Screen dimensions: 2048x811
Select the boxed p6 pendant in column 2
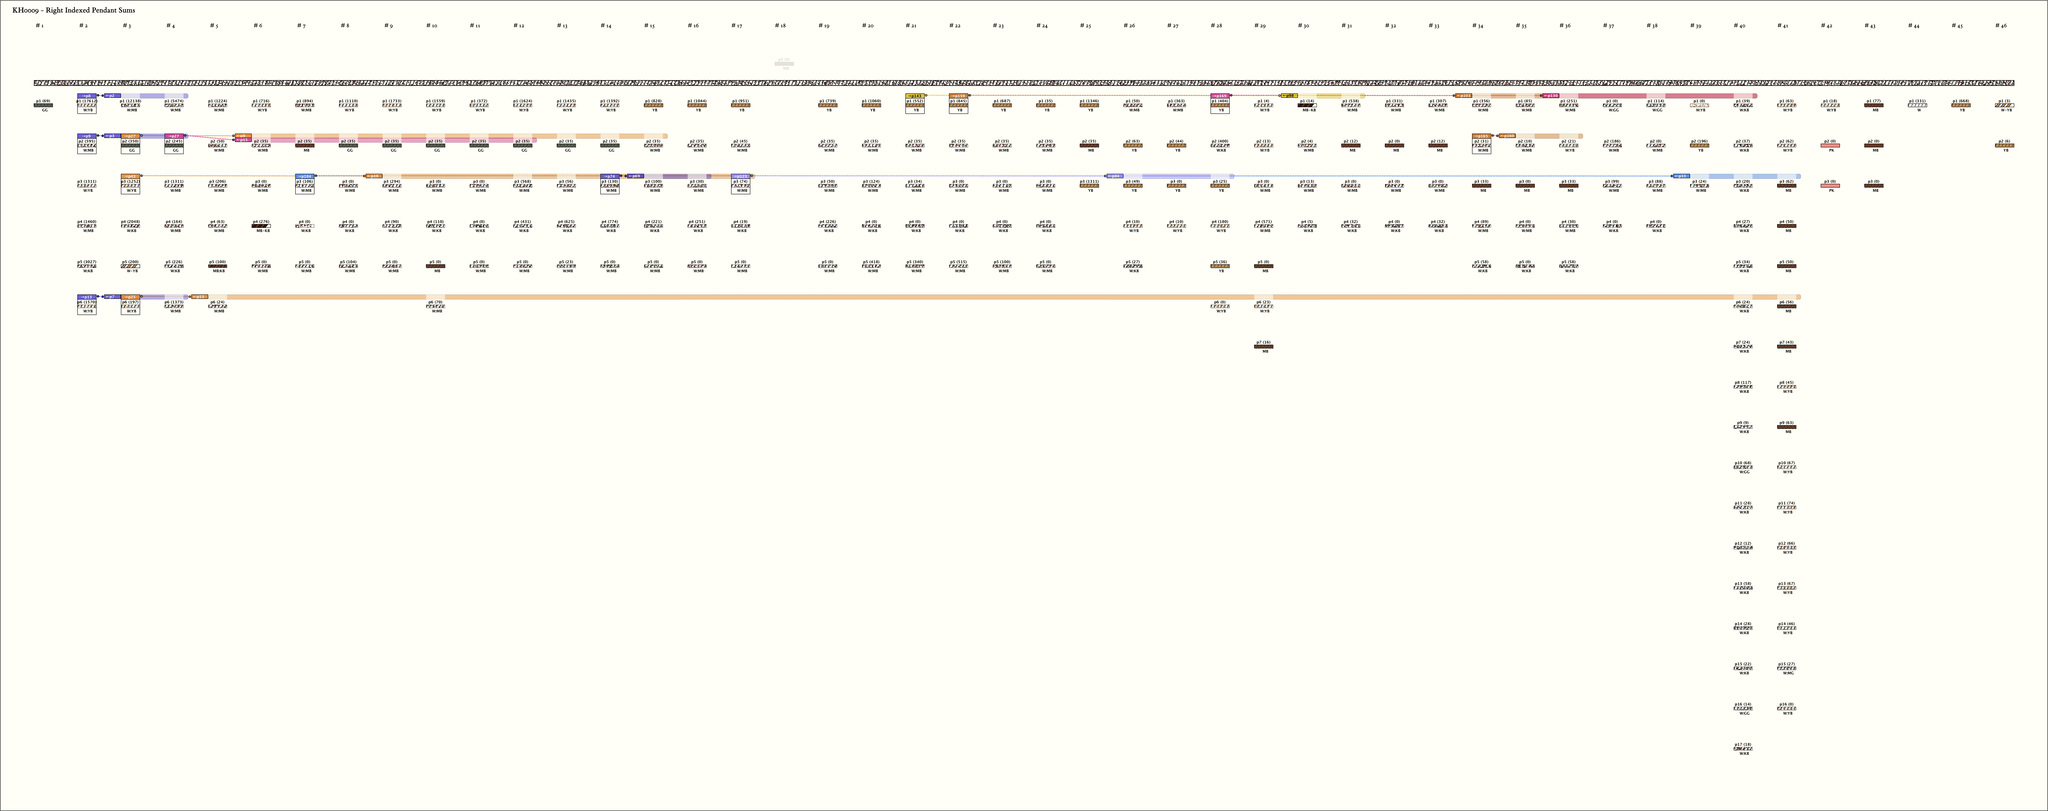point(88,306)
